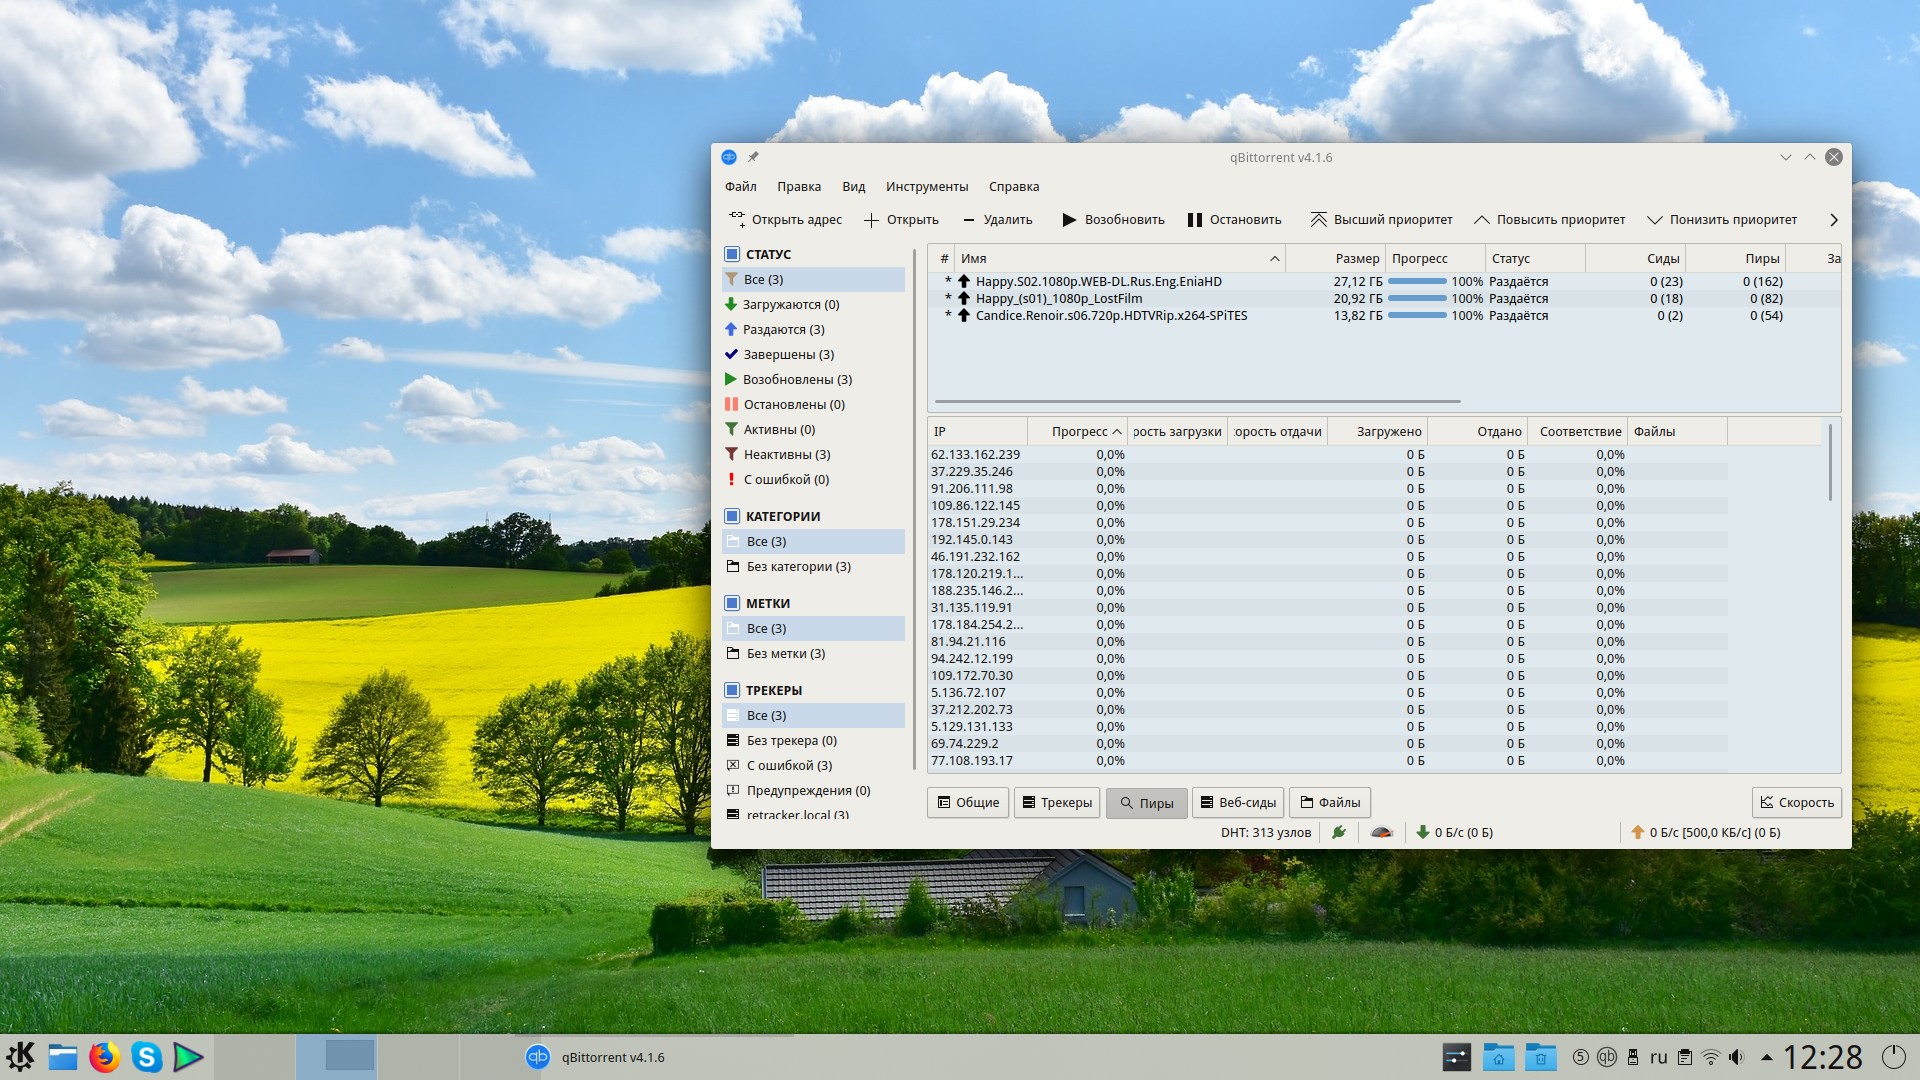
Task: Select the Candice.Renoir.s06 torrent row
Action: (x=1110, y=316)
